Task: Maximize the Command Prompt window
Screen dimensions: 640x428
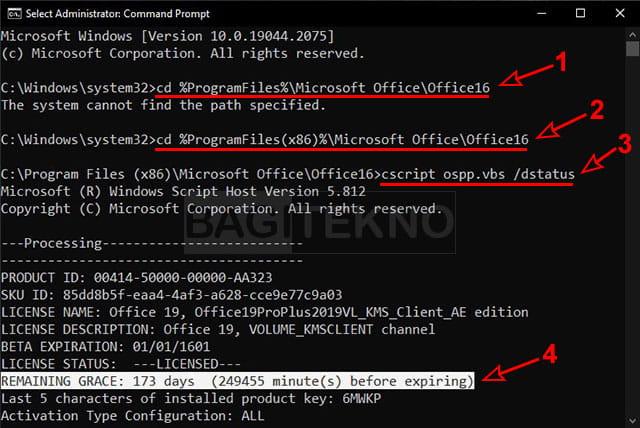Action: point(581,13)
